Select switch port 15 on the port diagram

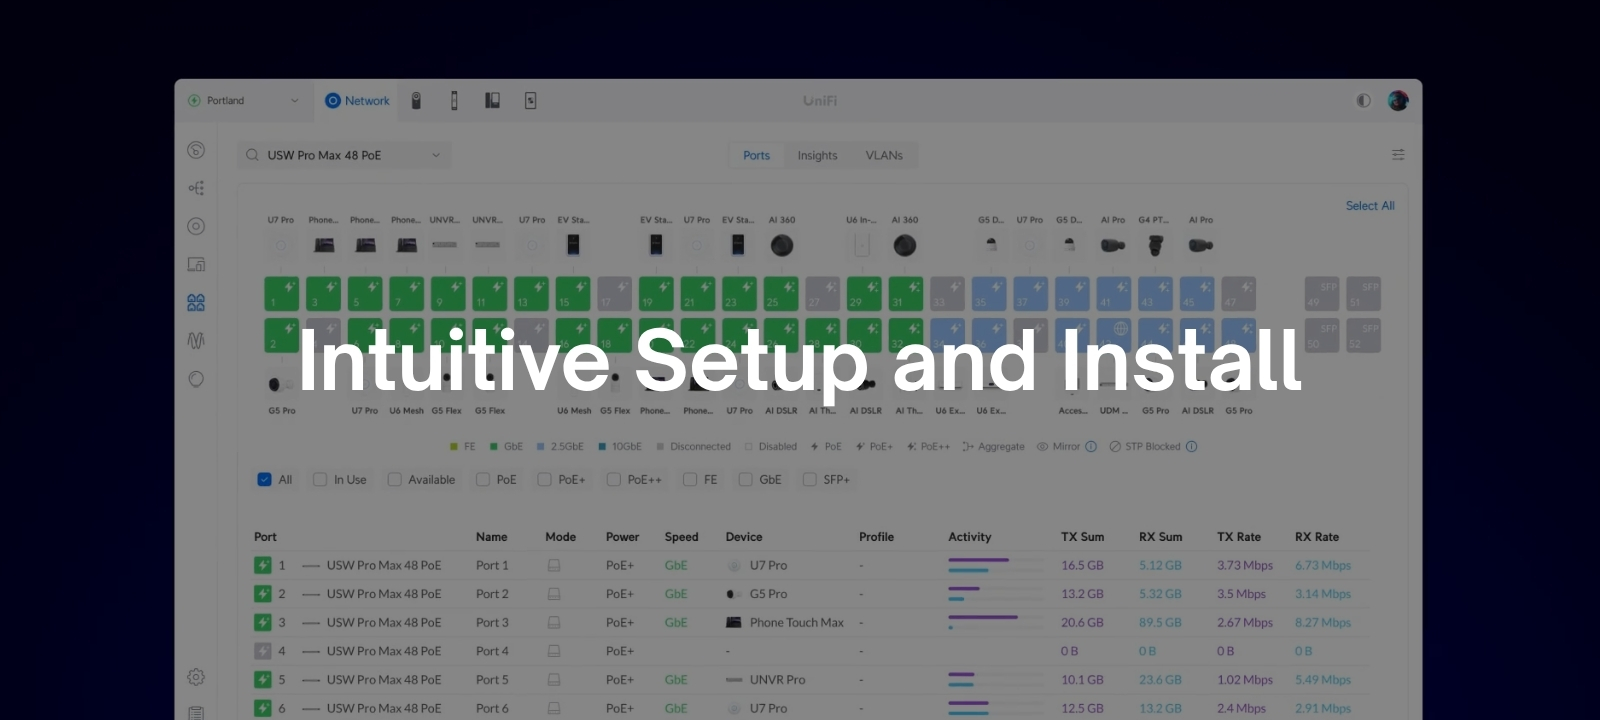click(573, 294)
